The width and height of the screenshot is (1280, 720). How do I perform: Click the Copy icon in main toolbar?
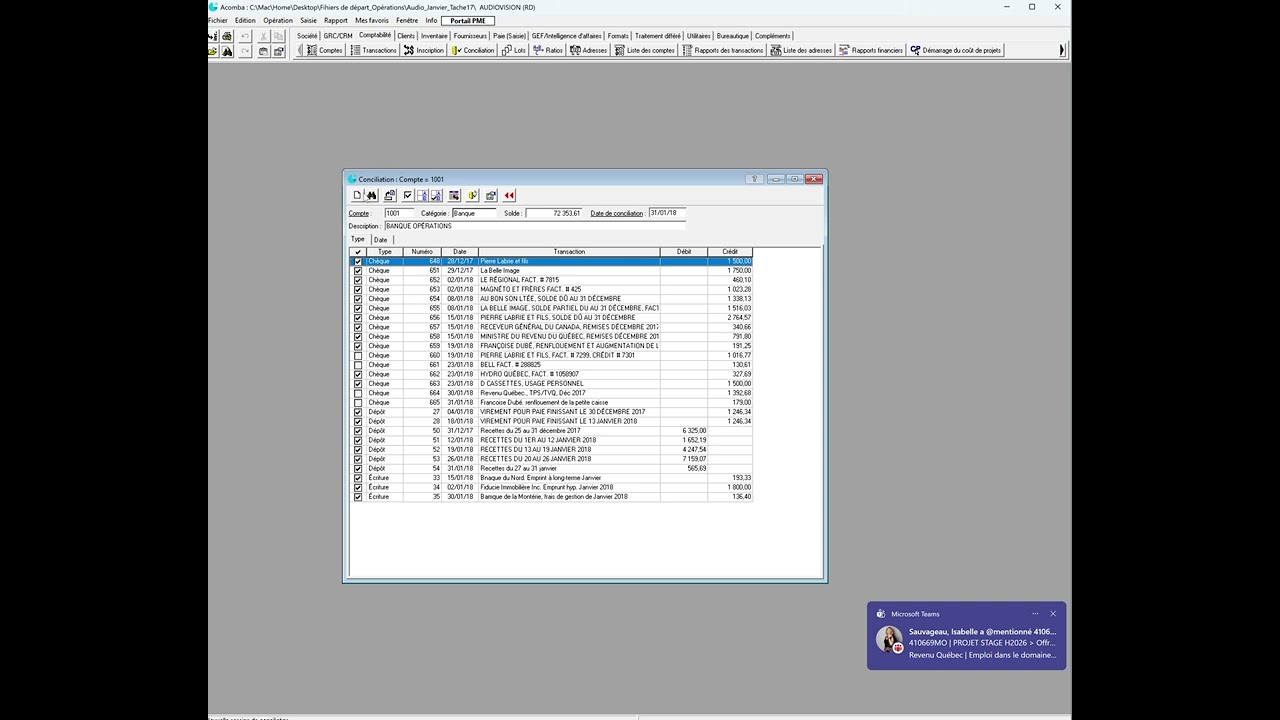[x=279, y=36]
